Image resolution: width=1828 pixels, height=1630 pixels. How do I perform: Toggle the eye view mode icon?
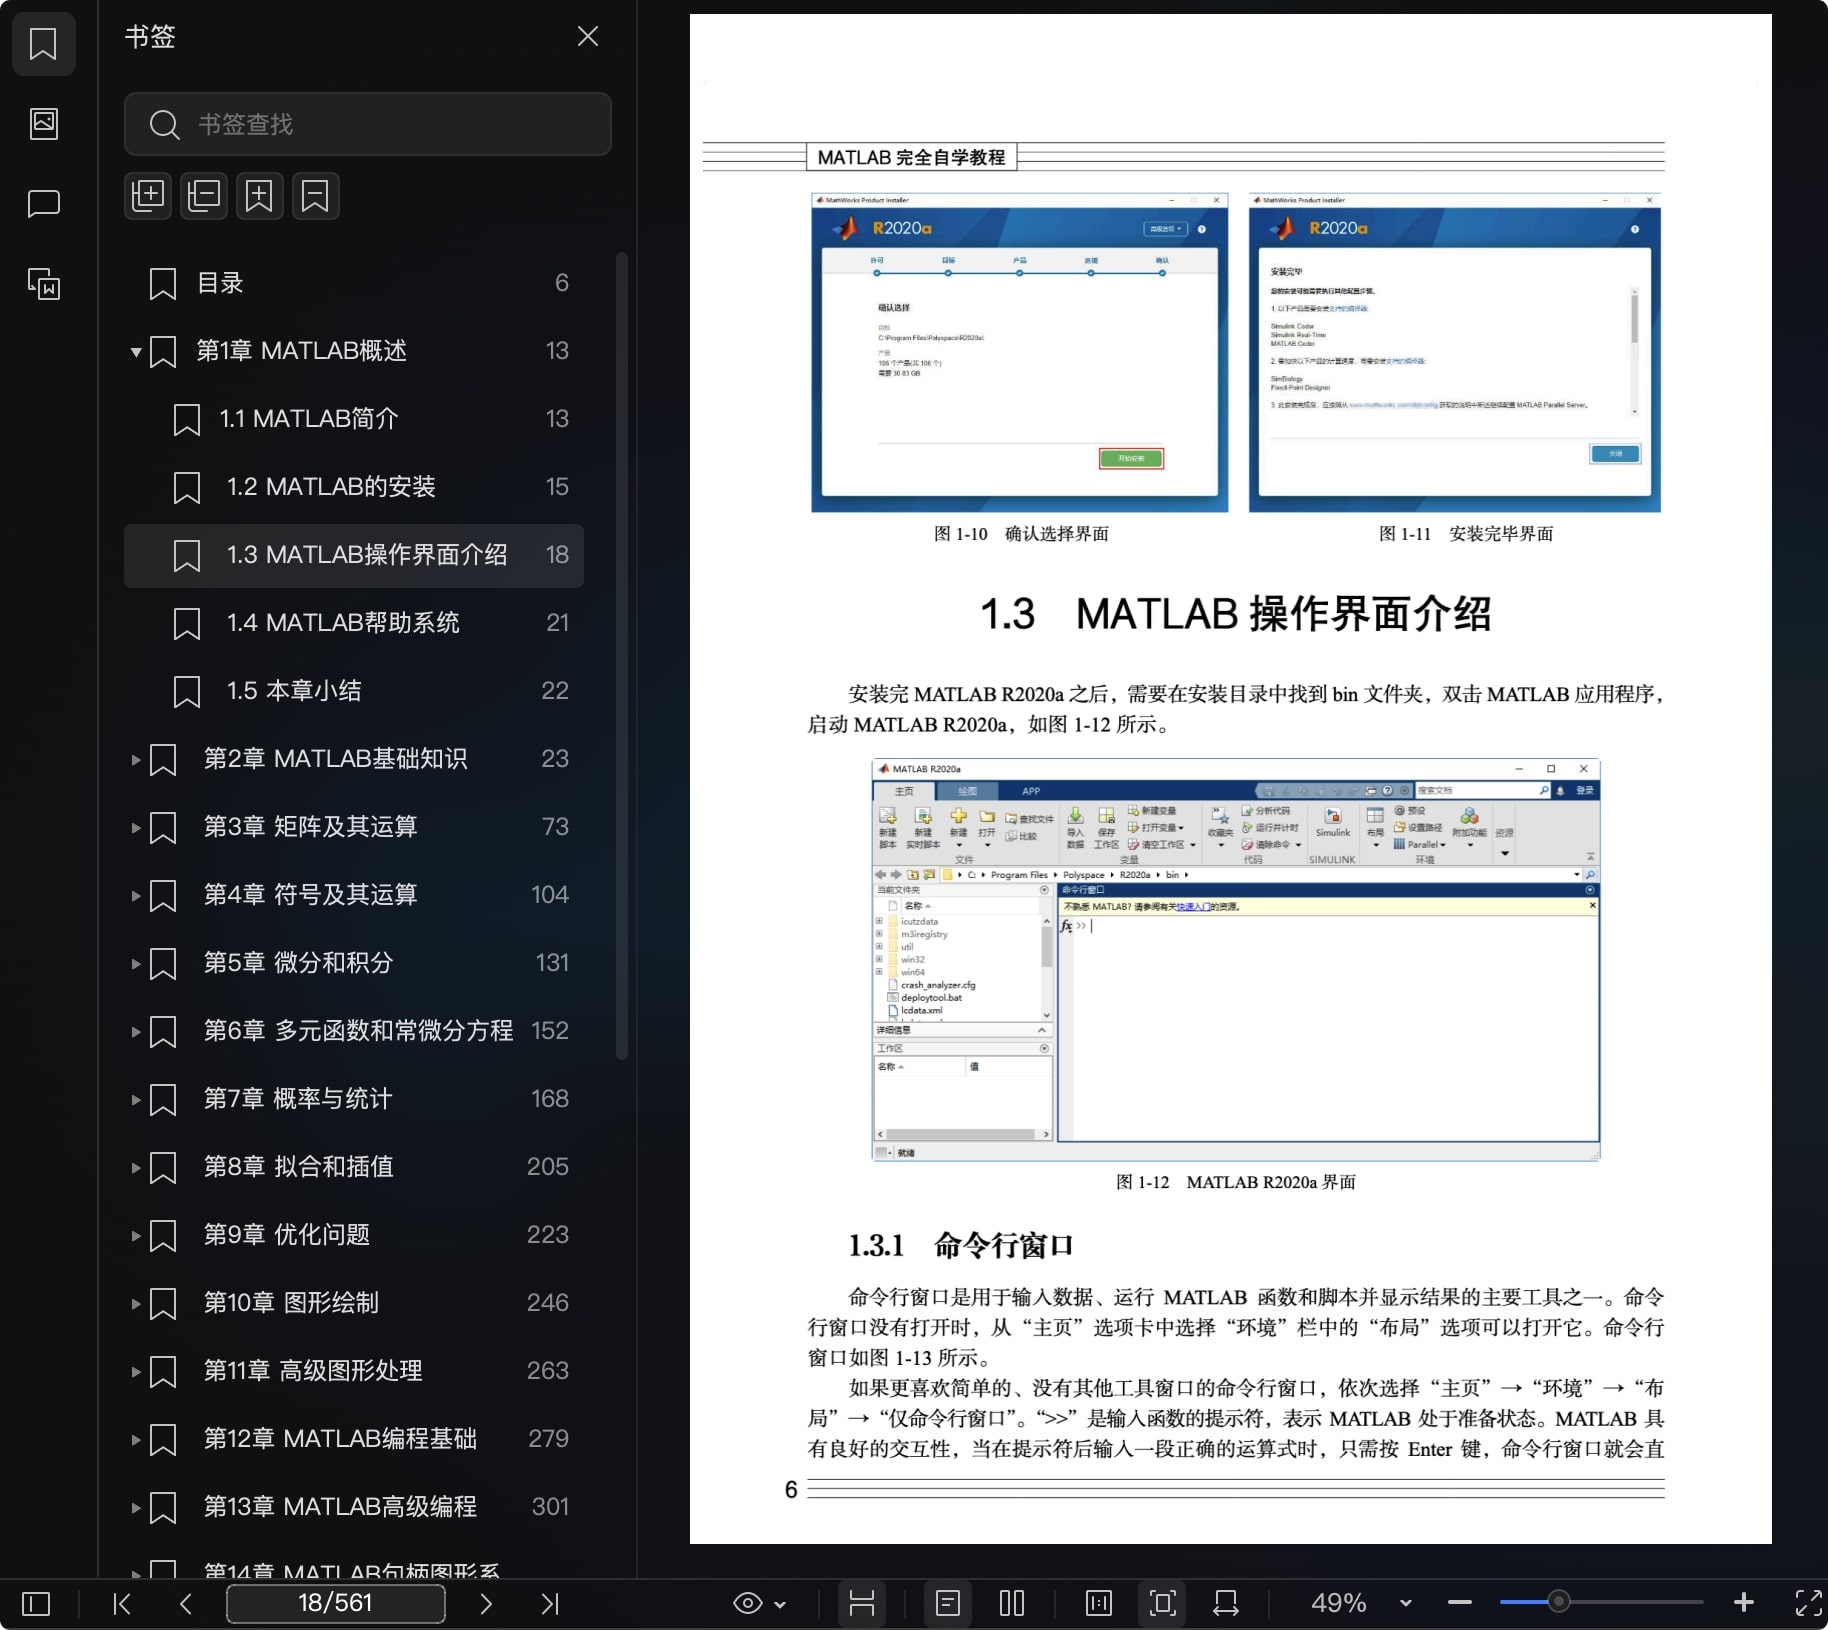click(x=747, y=1604)
